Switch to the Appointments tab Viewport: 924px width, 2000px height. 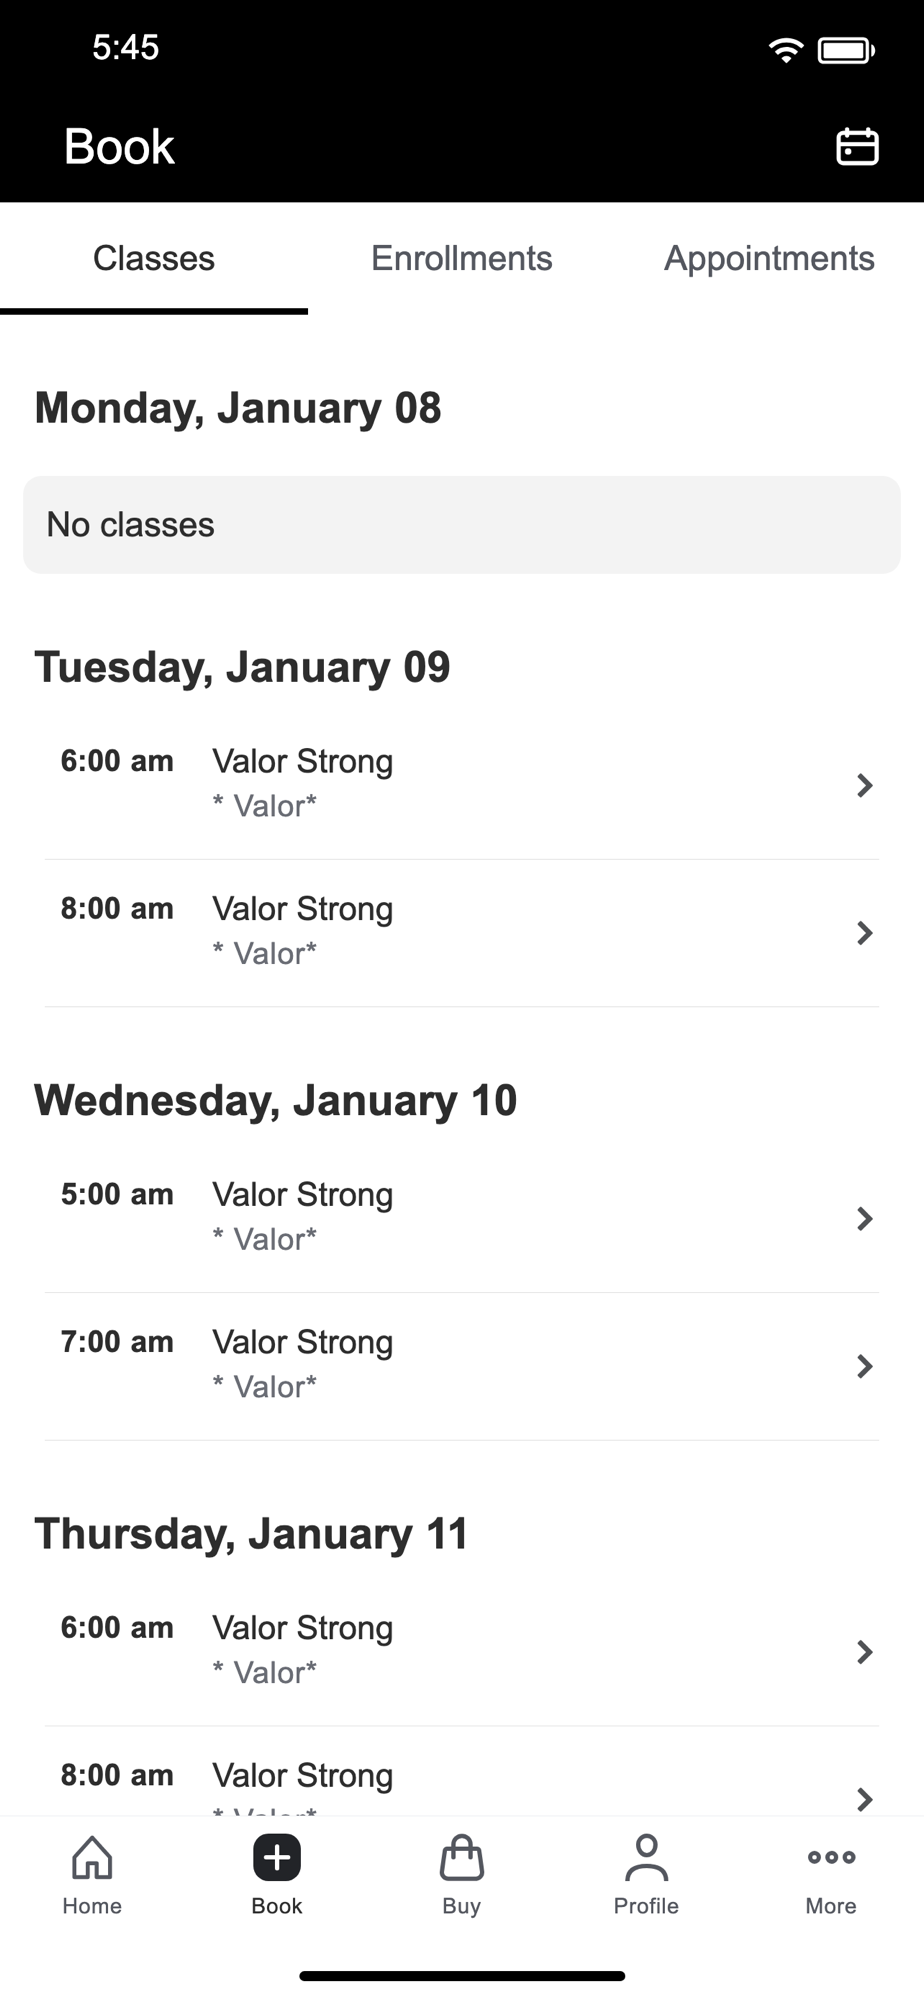click(x=769, y=259)
